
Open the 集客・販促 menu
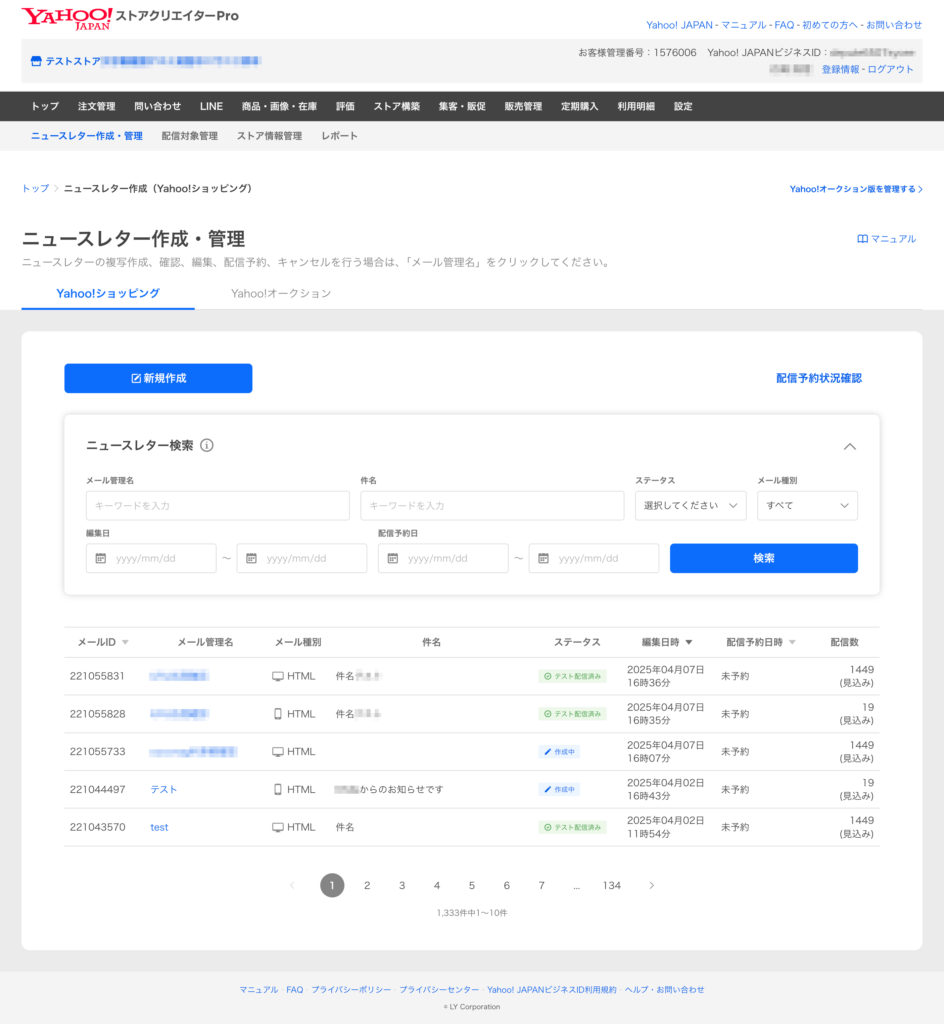(x=462, y=106)
